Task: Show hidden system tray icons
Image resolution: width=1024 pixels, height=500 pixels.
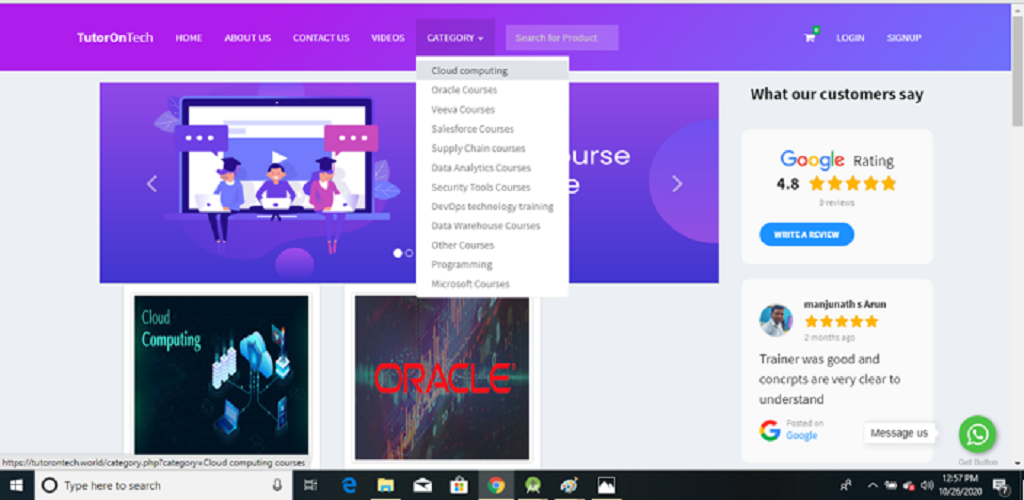Action: click(872, 485)
